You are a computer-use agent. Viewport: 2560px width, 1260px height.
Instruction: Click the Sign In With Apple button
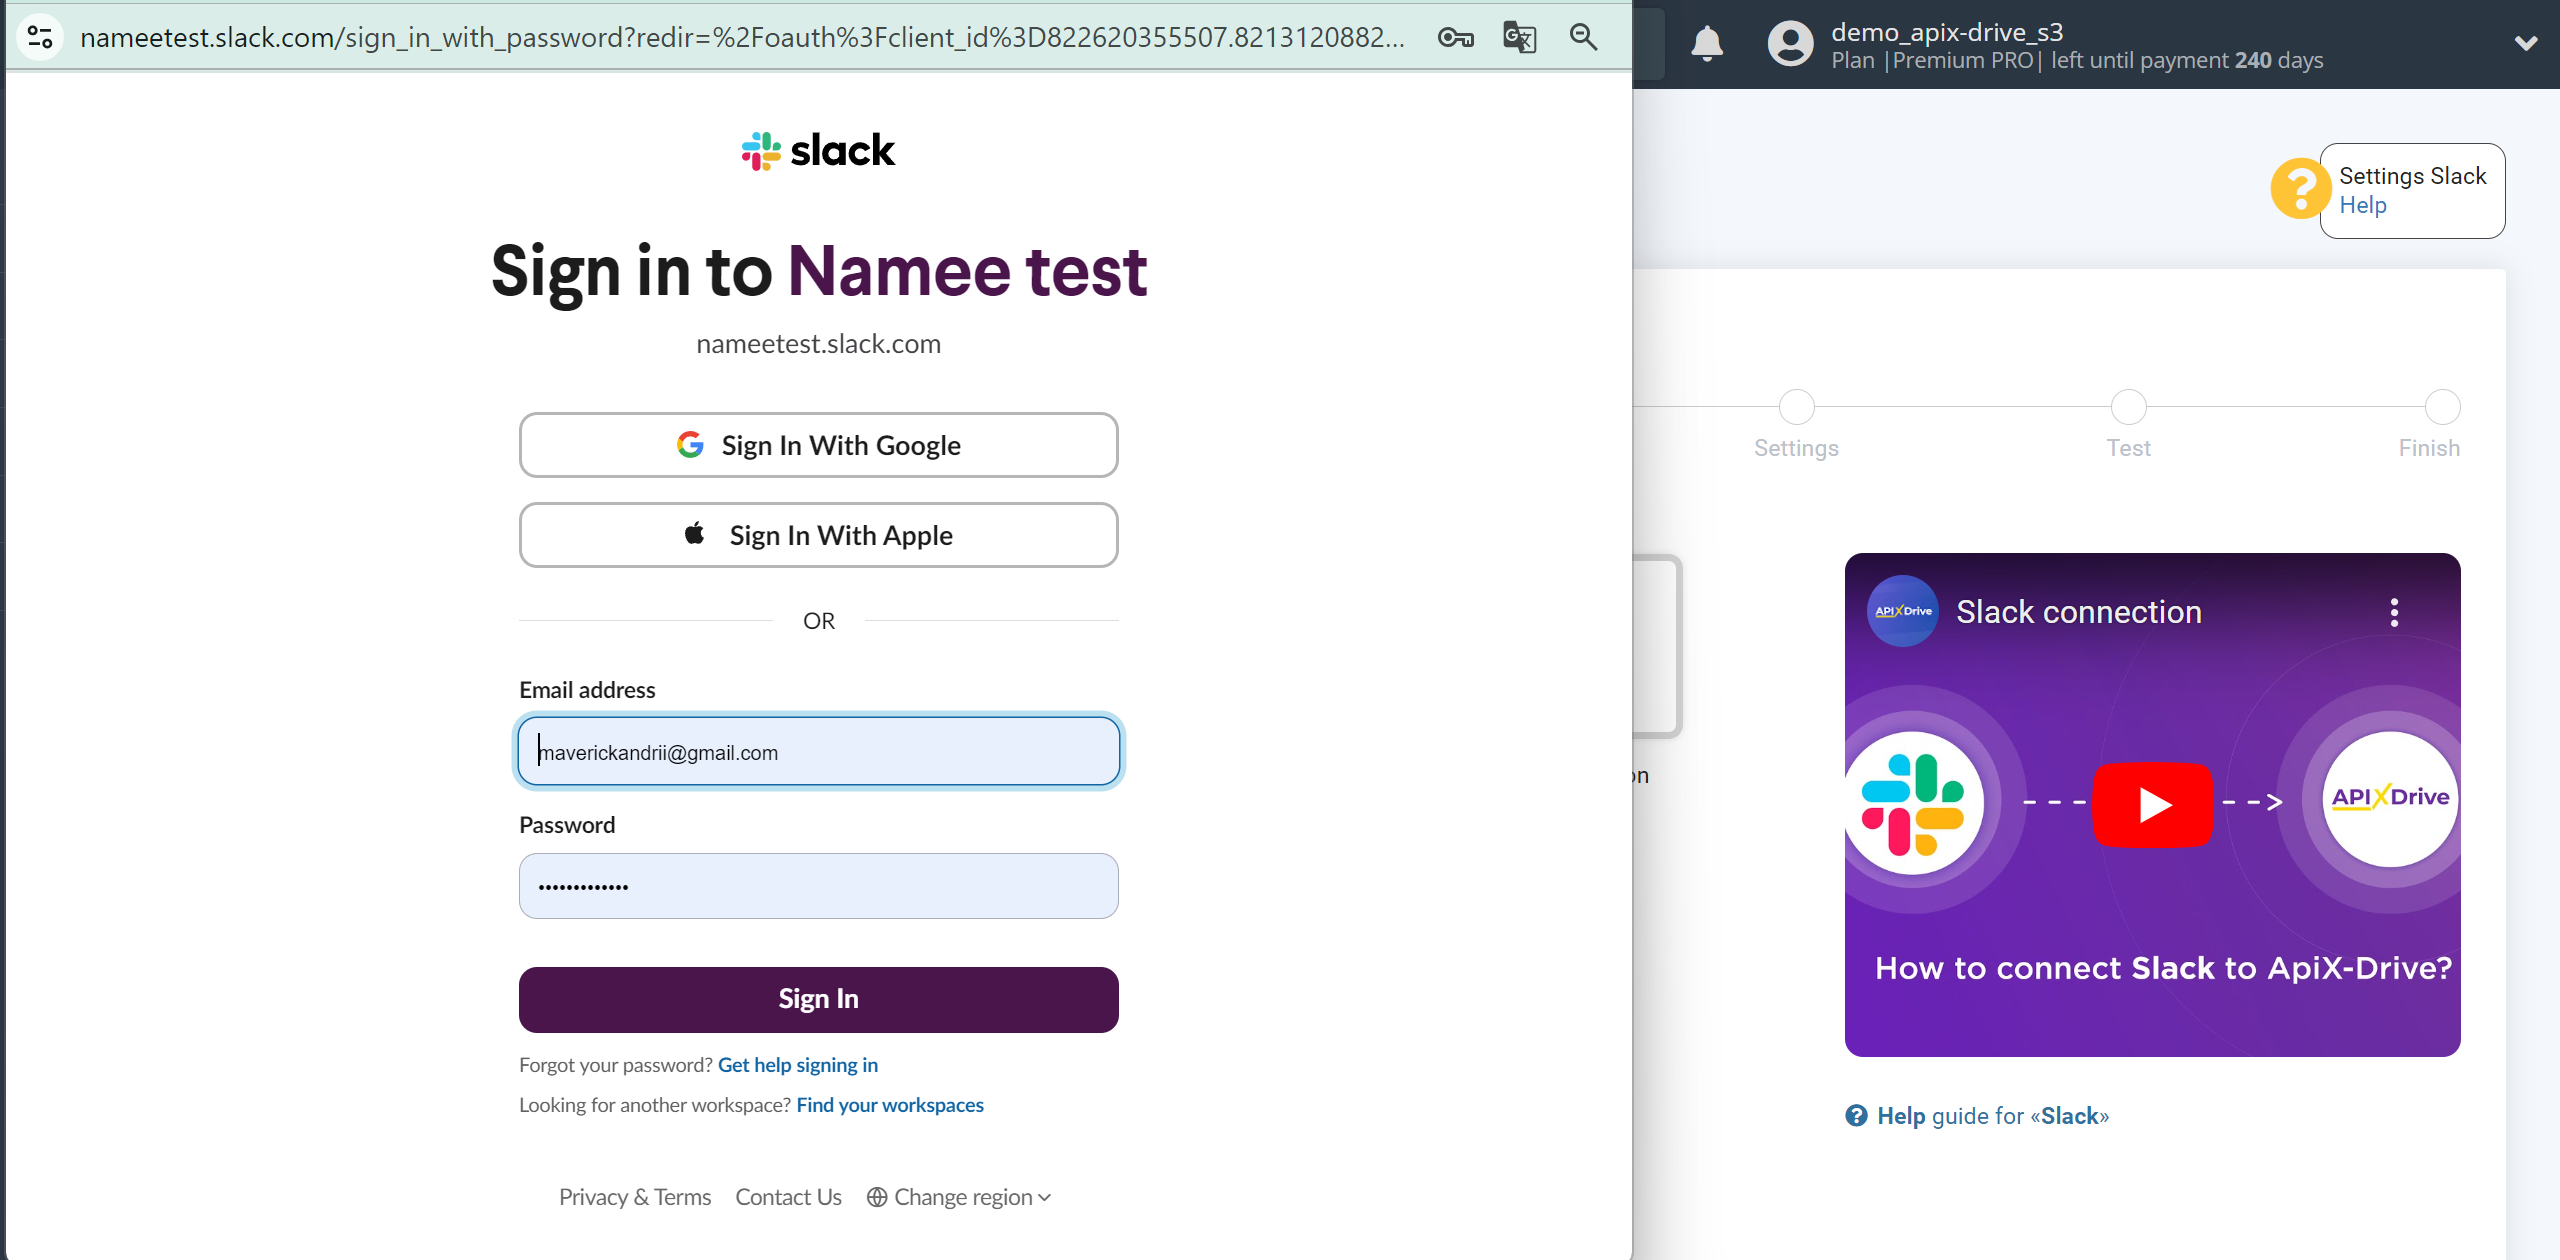[818, 534]
